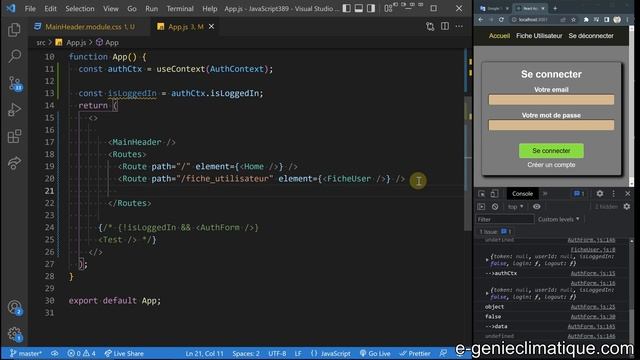Open the errors and warnings problems indicator

pos(82,353)
